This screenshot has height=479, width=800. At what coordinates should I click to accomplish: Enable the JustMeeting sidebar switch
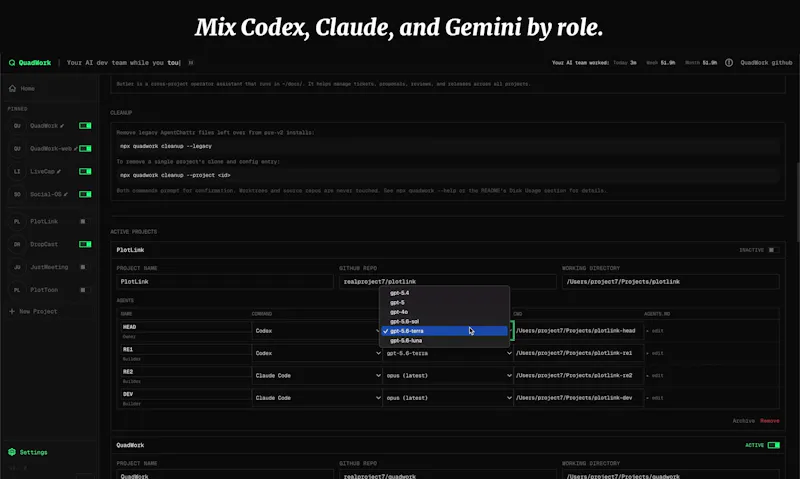(x=83, y=267)
